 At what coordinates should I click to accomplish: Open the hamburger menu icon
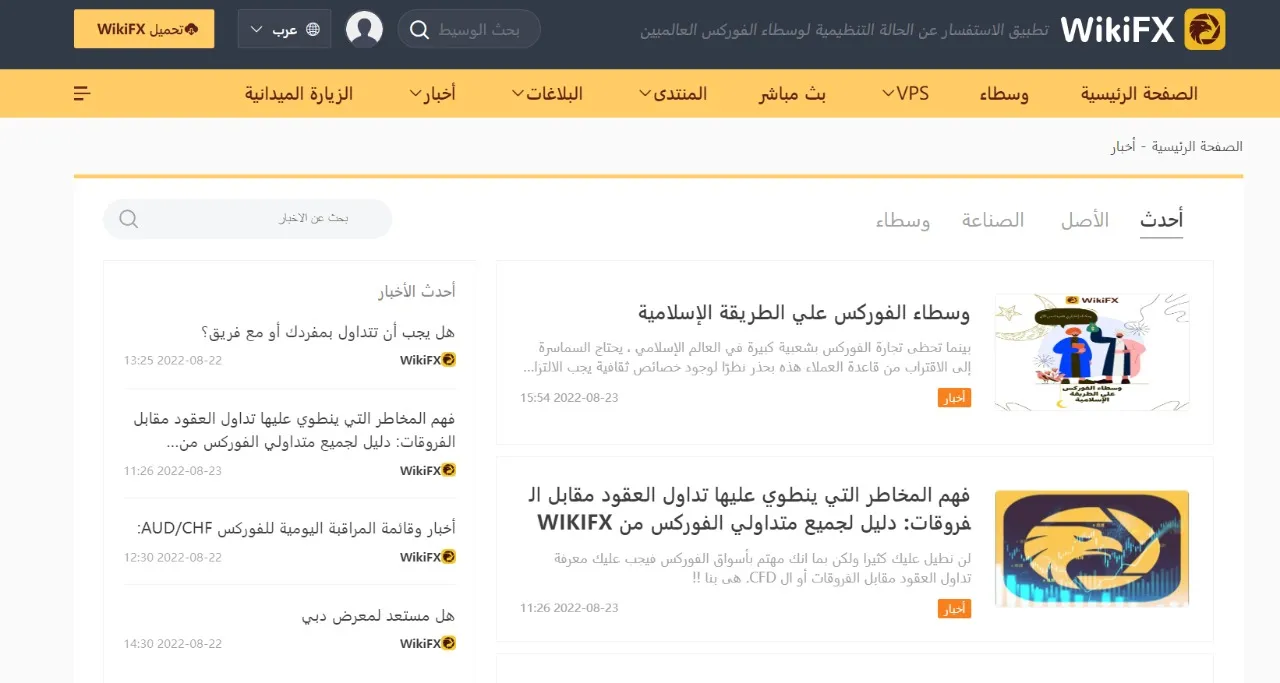pyautogui.click(x=83, y=93)
